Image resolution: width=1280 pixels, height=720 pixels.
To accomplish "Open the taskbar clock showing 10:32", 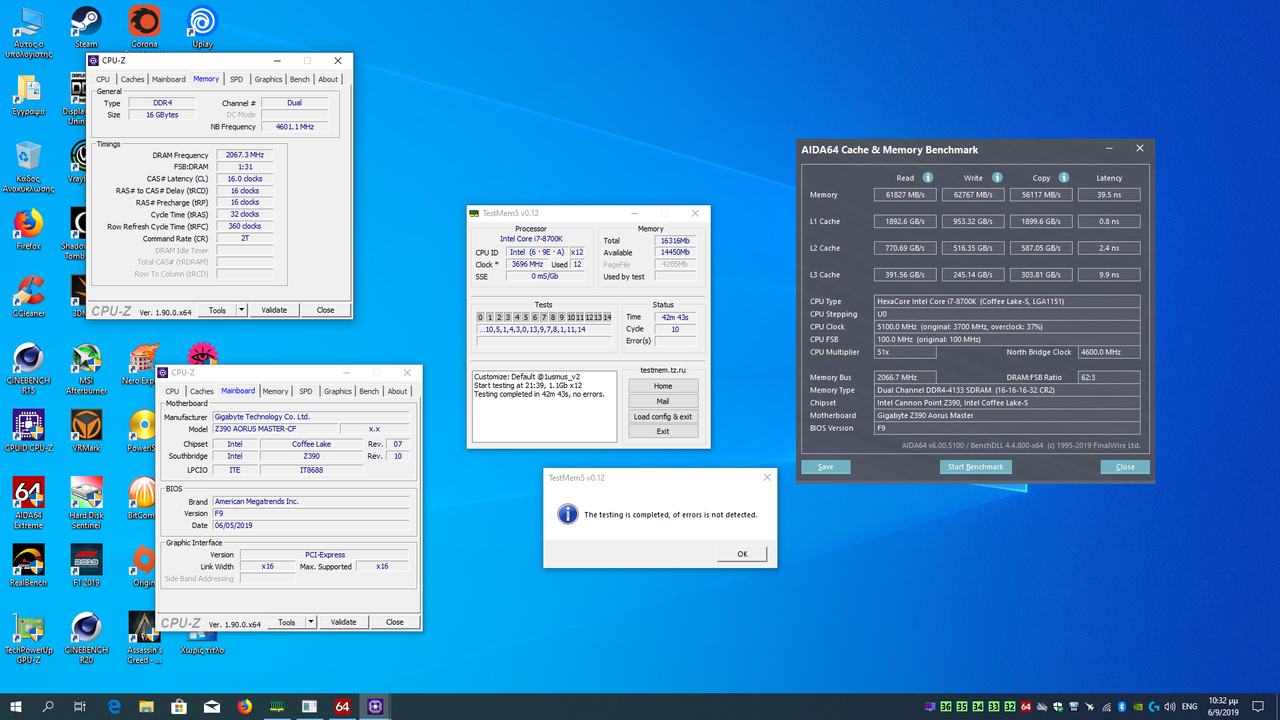I will click(1223, 706).
